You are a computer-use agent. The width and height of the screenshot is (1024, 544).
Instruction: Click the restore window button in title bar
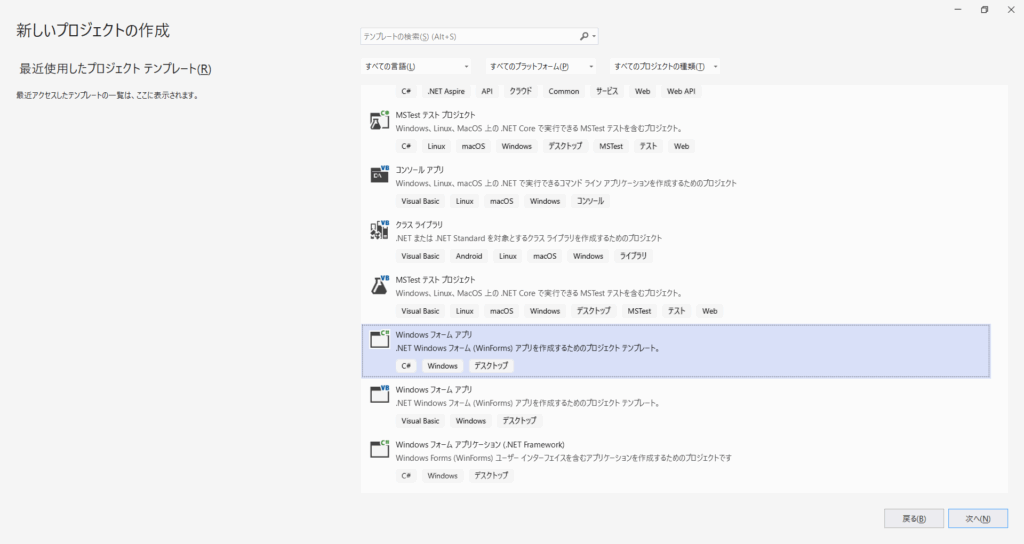[x=984, y=9]
